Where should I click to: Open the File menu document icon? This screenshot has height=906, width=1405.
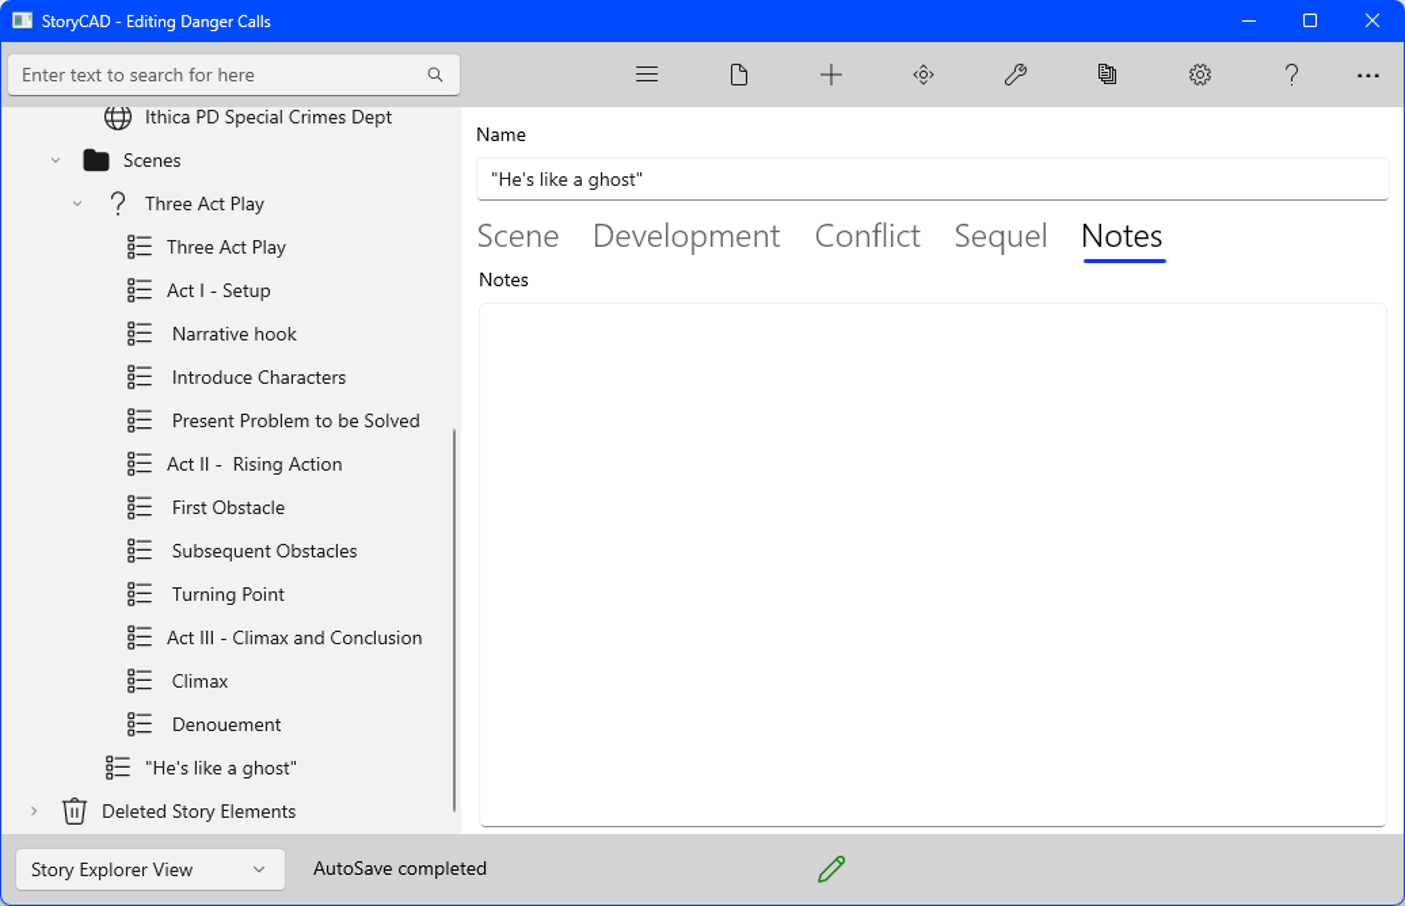click(x=739, y=75)
